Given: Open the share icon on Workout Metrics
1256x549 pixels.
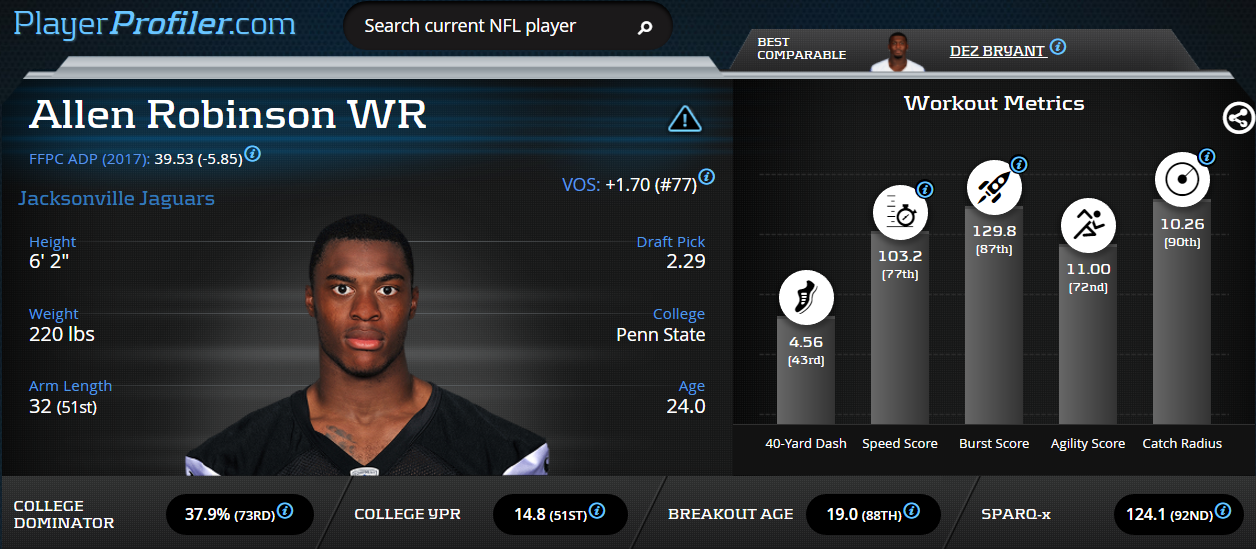Looking at the screenshot, I should pyautogui.click(x=1238, y=118).
